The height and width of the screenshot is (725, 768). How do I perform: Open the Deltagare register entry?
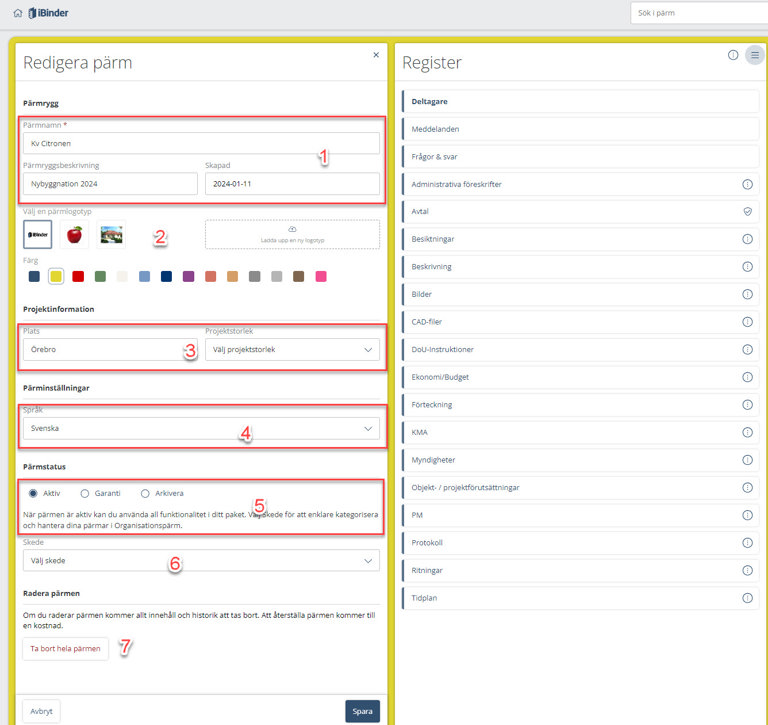point(581,101)
